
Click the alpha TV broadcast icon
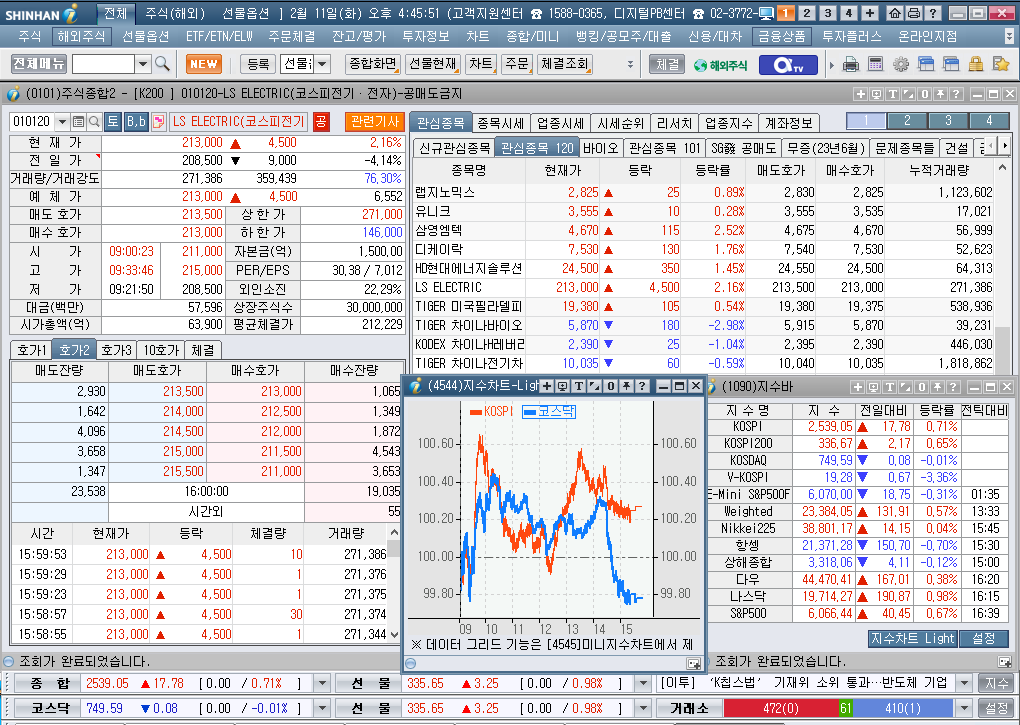pos(787,64)
